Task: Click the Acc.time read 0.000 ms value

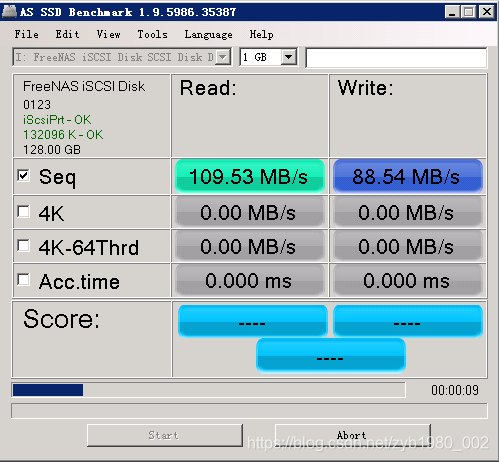Action: click(250, 280)
